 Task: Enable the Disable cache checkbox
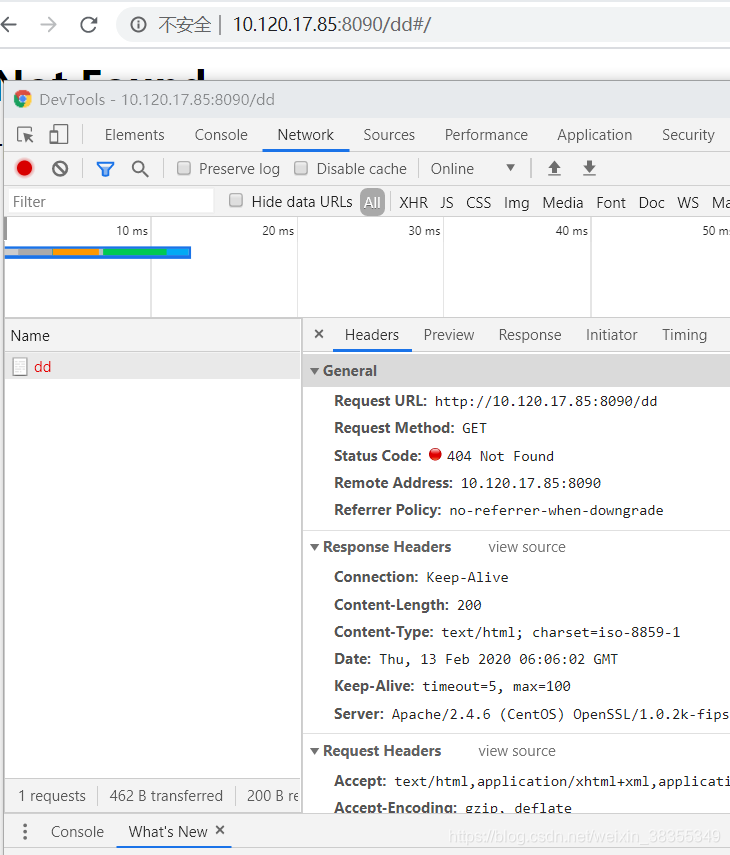(x=301, y=168)
